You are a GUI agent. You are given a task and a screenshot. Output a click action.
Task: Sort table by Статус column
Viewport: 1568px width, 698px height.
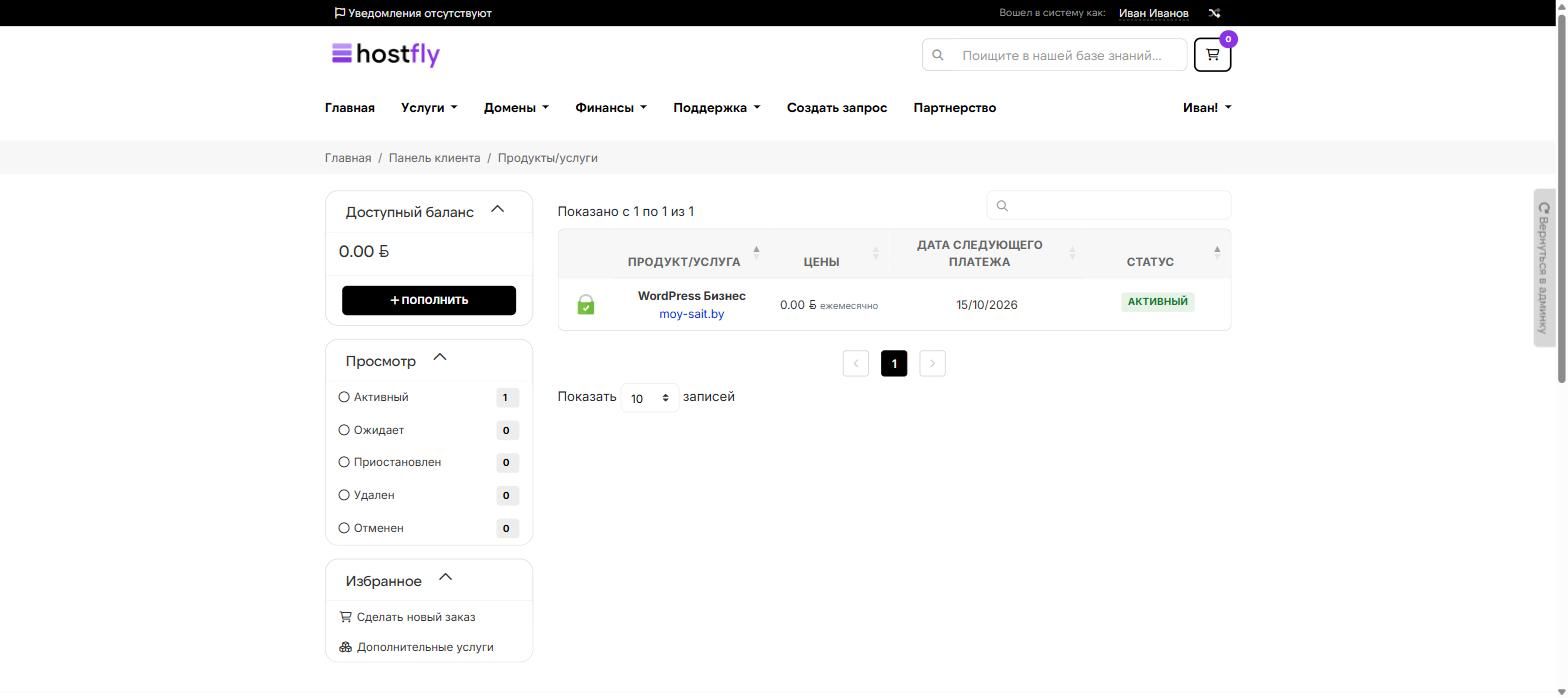click(x=1150, y=262)
